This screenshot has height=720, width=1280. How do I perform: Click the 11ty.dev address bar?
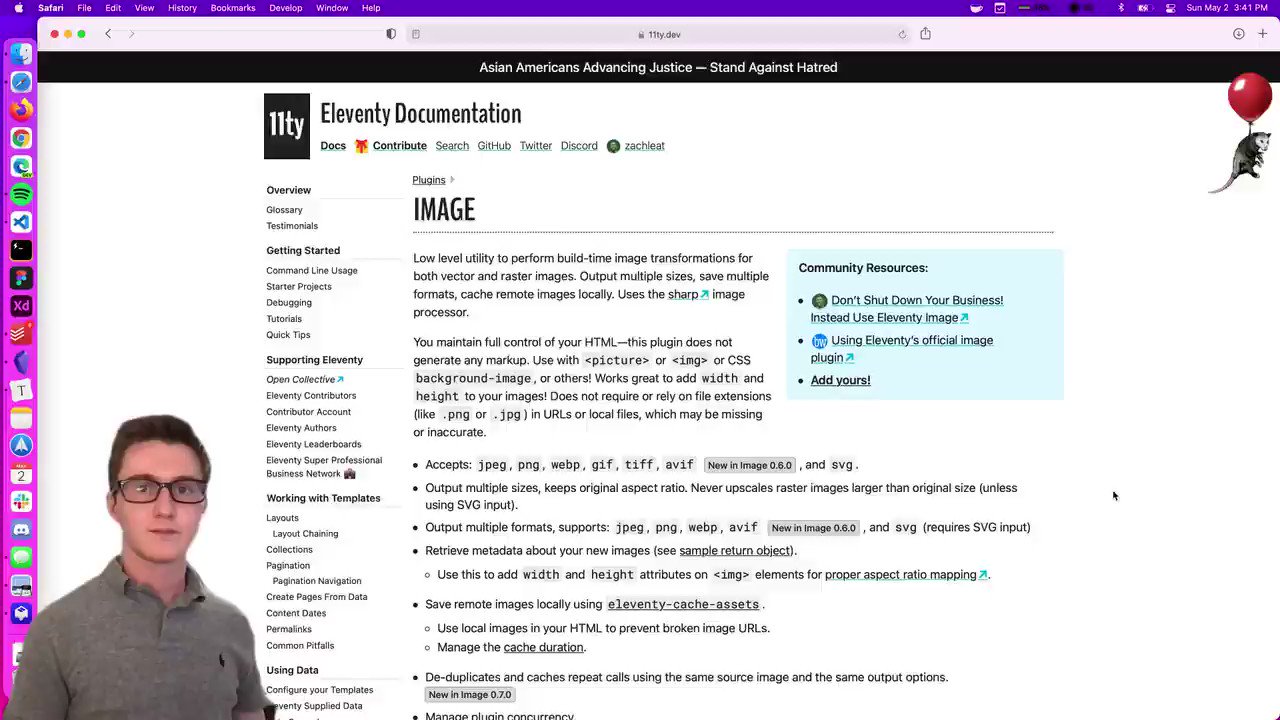coord(659,34)
